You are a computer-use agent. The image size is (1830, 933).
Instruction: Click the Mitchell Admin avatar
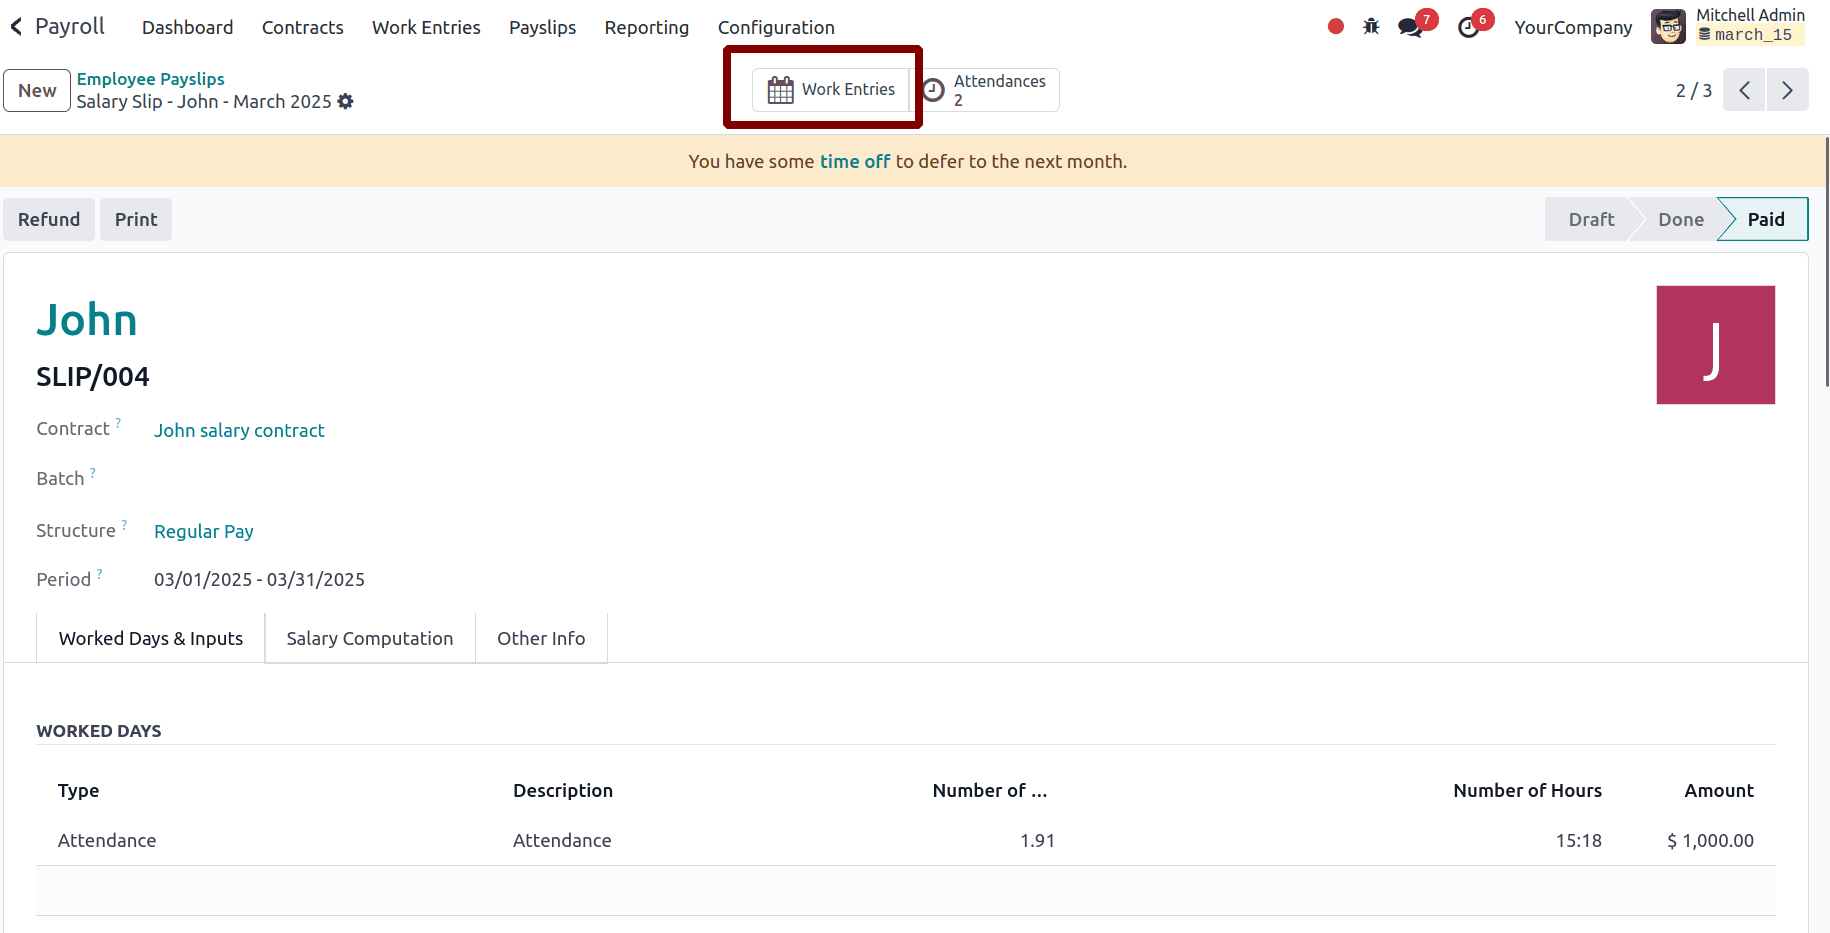(x=1668, y=27)
